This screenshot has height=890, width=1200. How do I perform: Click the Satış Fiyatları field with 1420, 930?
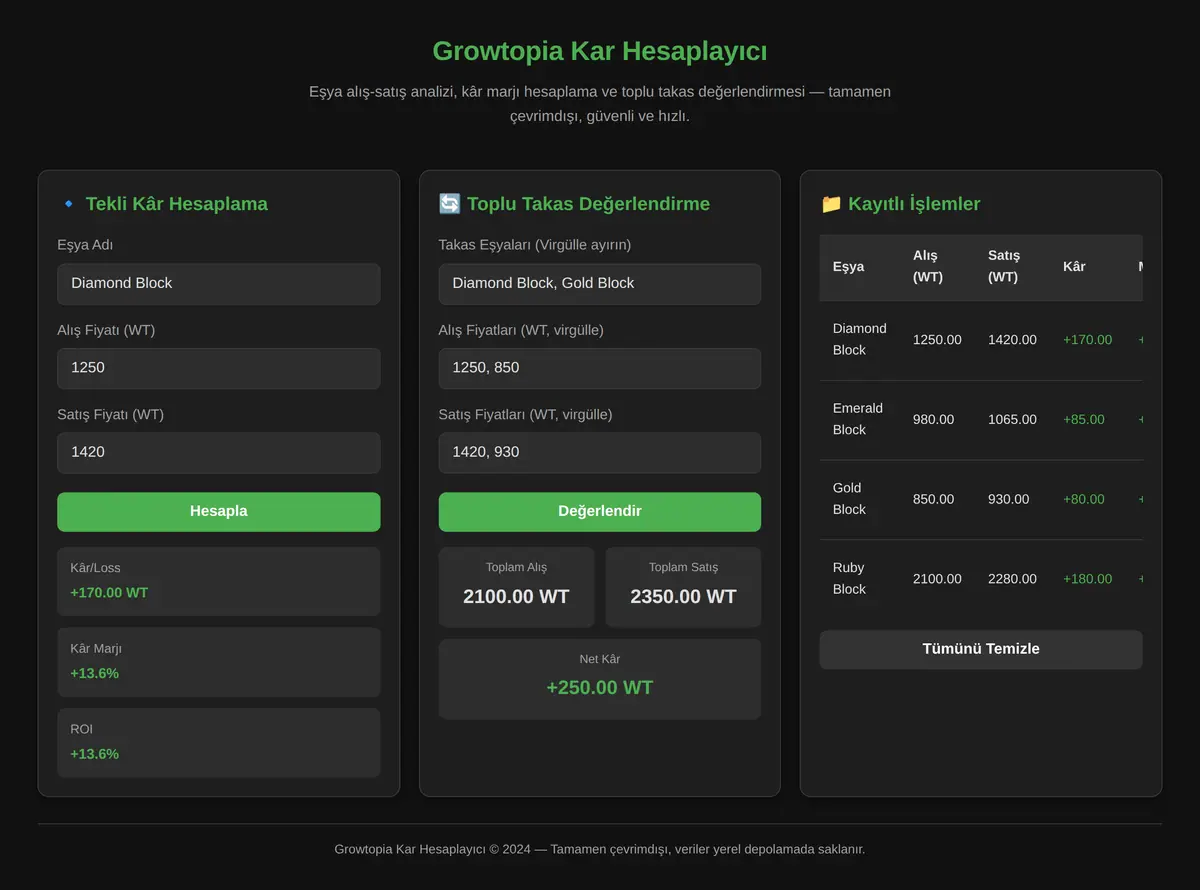[x=599, y=452]
